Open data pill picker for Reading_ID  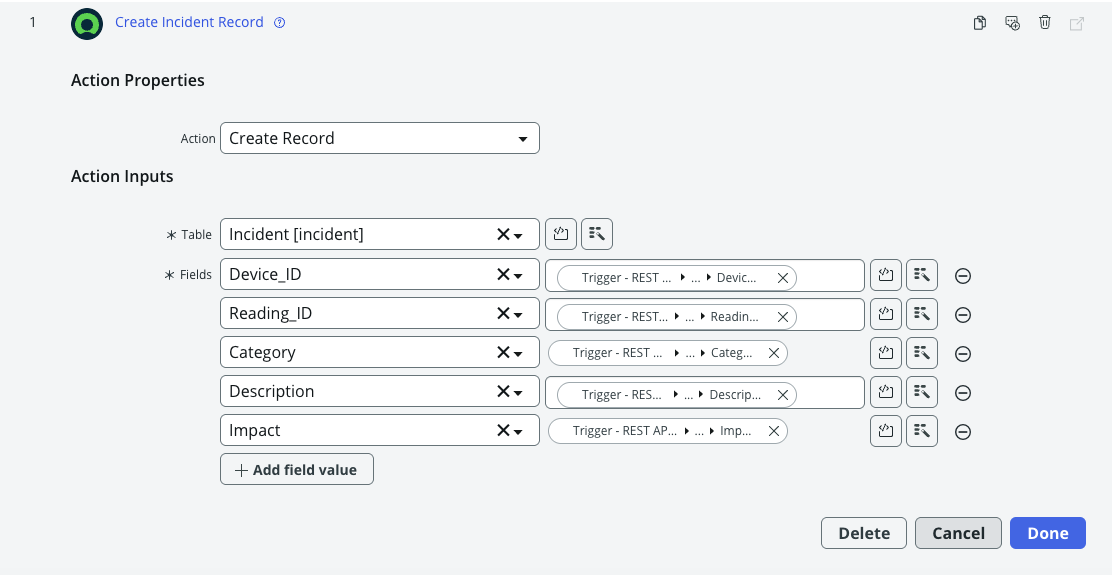[x=922, y=314]
